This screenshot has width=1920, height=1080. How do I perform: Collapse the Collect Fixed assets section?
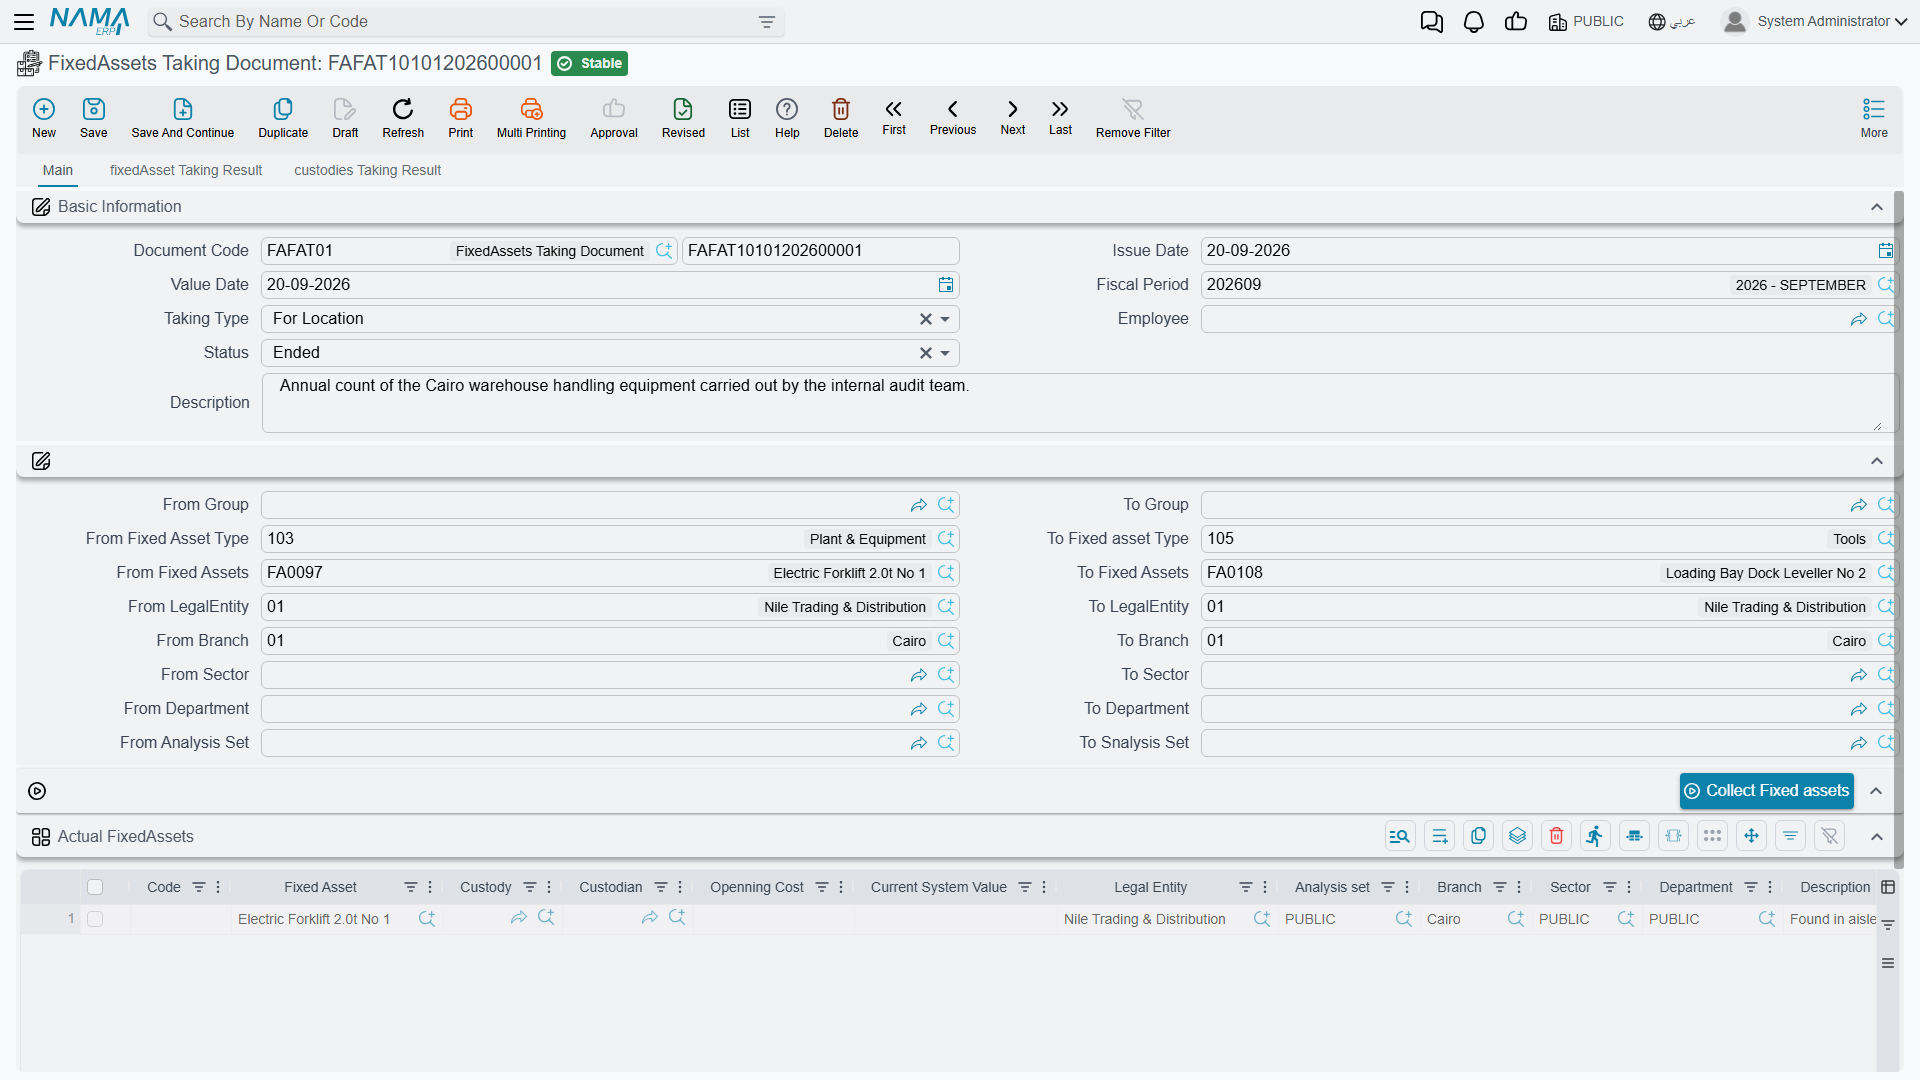(x=1877, y=791)
